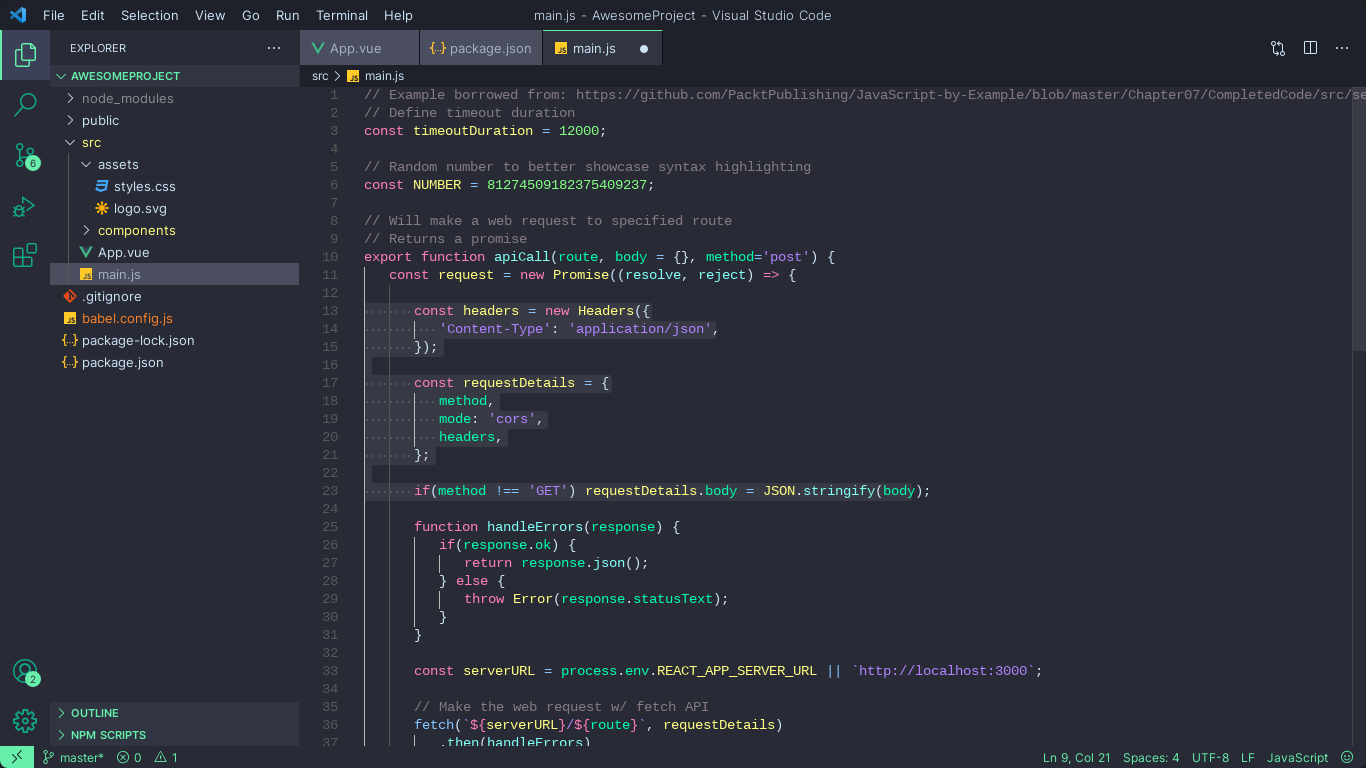This screenshot has height=768, width=1366.
Task: Open App.vue in the file explorer
Action: click(174, 252)
